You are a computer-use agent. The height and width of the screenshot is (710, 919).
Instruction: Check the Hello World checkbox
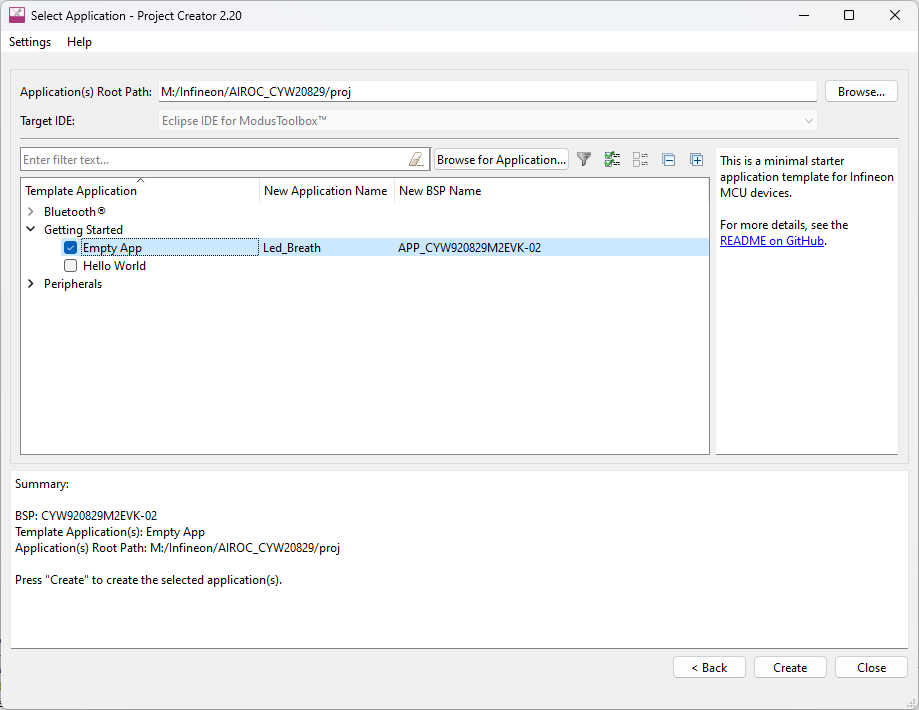[x=70, y=266]
